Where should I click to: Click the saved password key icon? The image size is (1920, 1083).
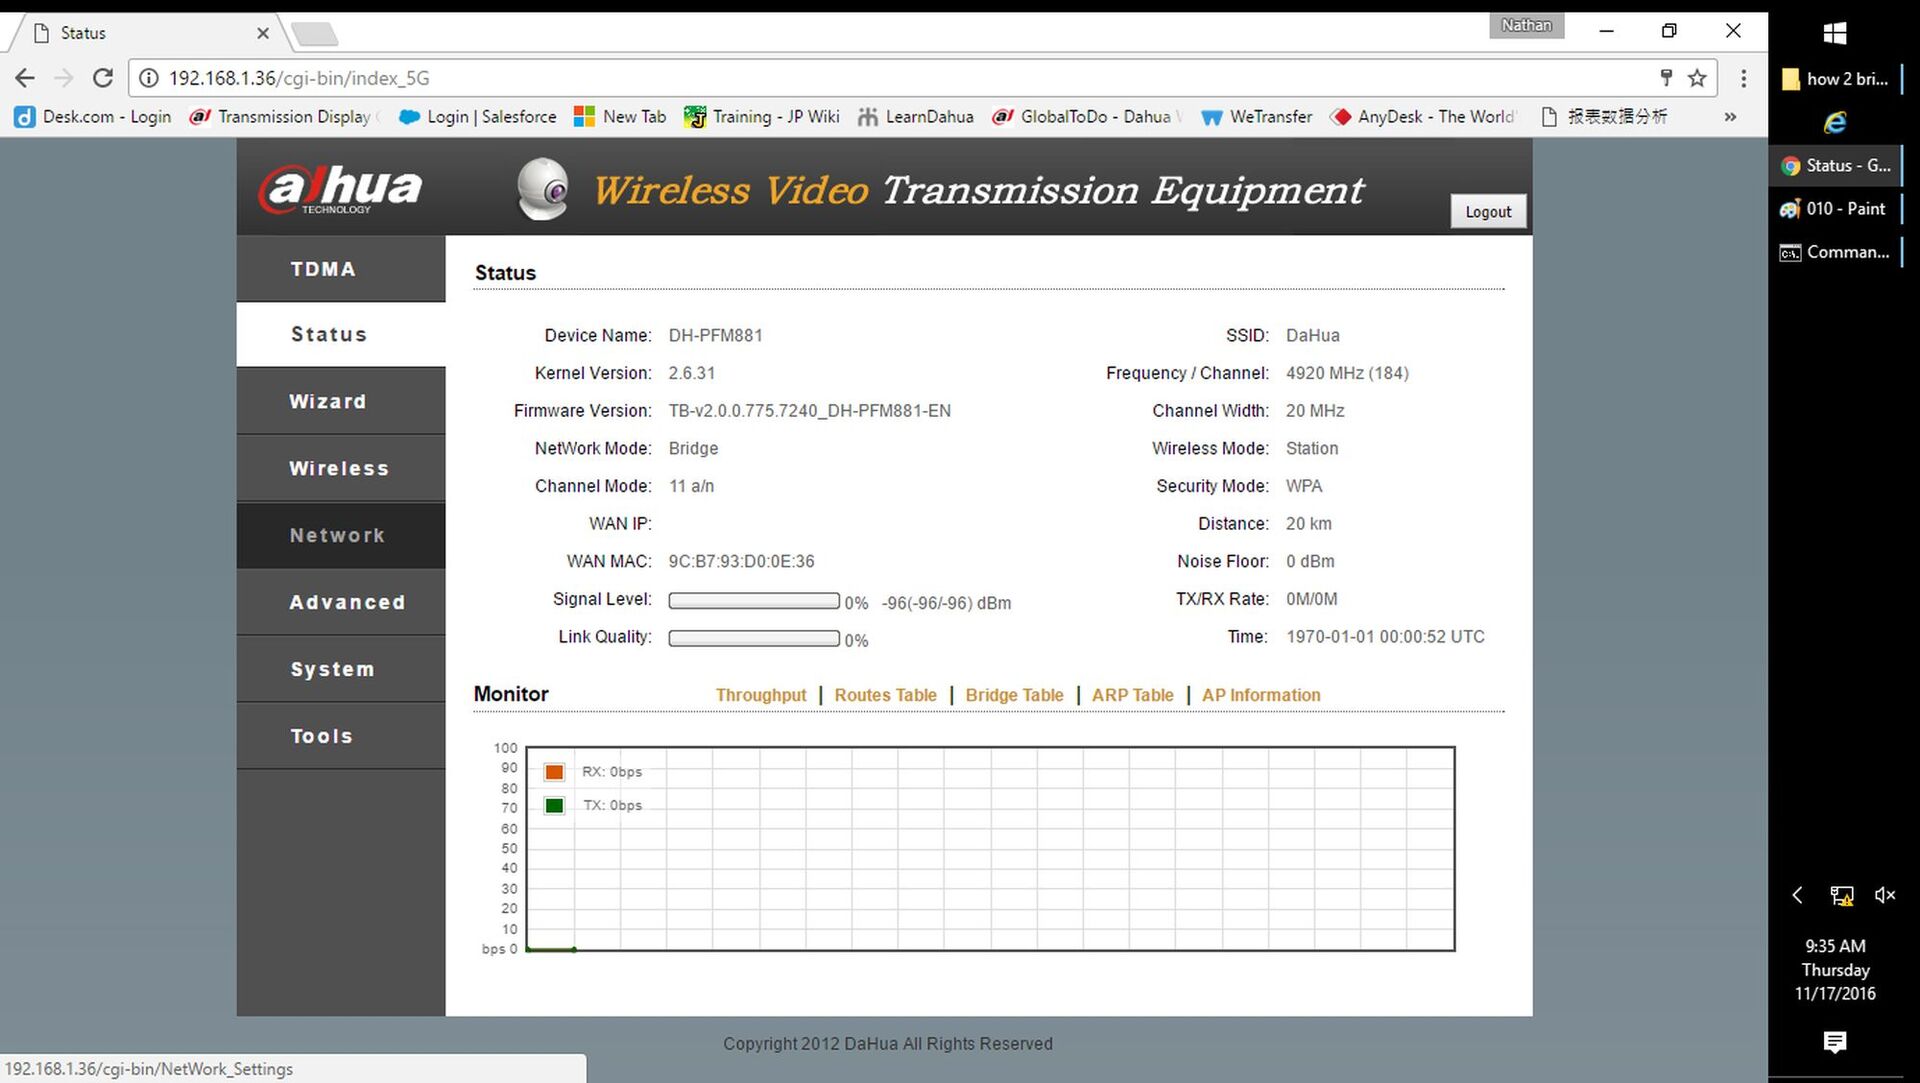[1666, 78]
